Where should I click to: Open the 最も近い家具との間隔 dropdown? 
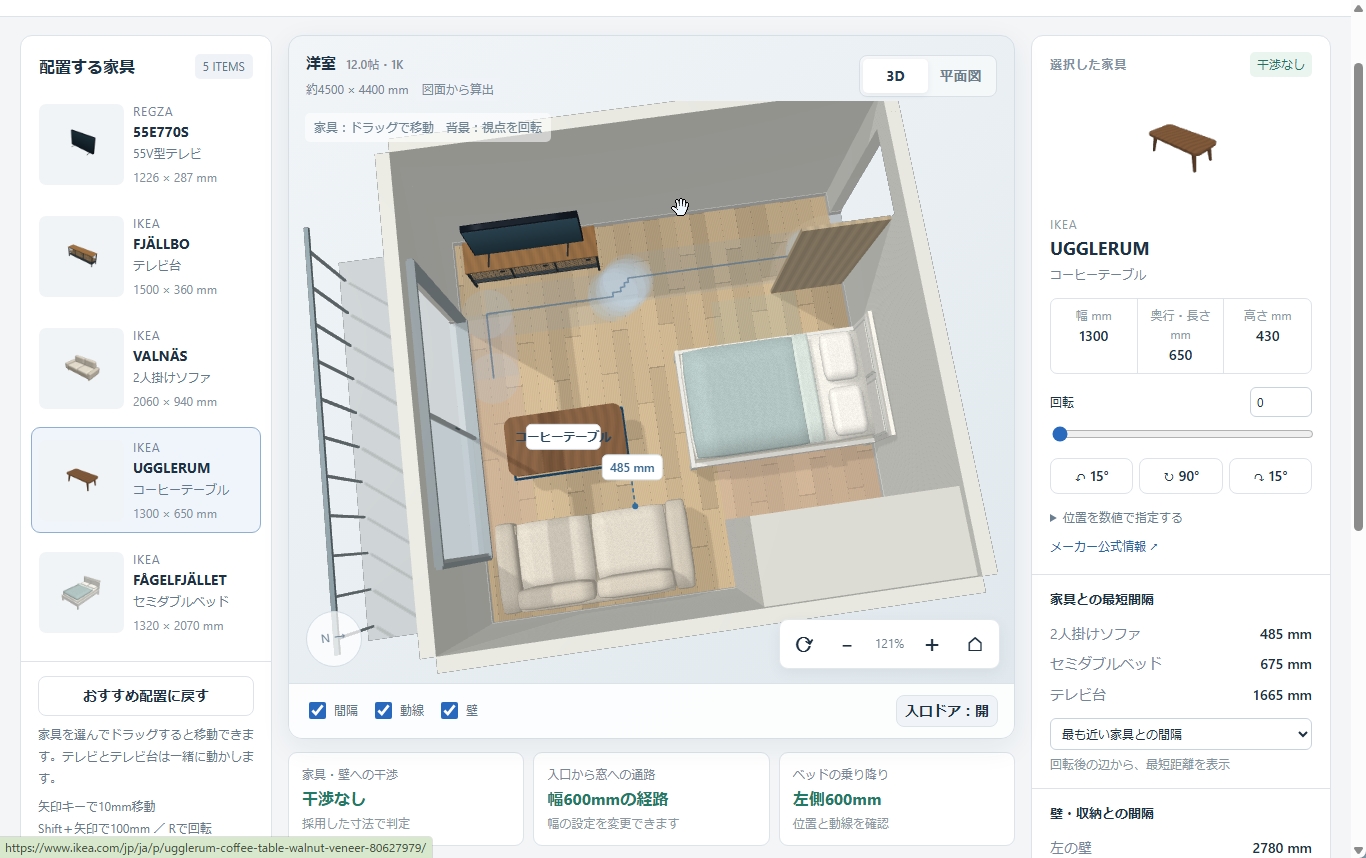tap(1181, 734)
